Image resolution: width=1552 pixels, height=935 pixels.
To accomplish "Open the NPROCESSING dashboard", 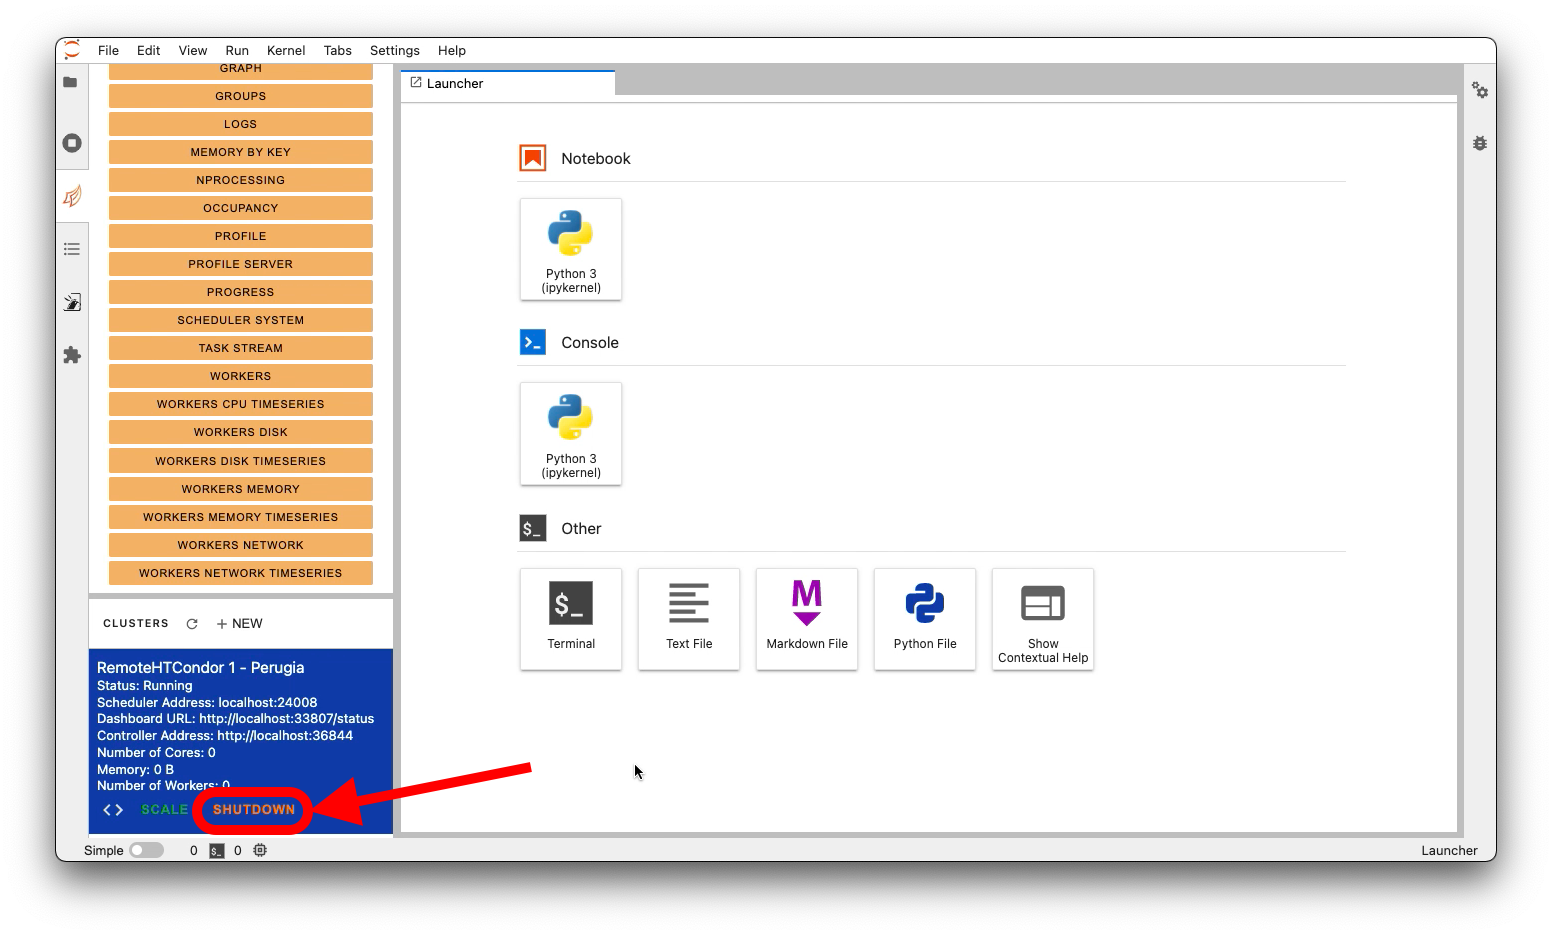I will 241,180.
